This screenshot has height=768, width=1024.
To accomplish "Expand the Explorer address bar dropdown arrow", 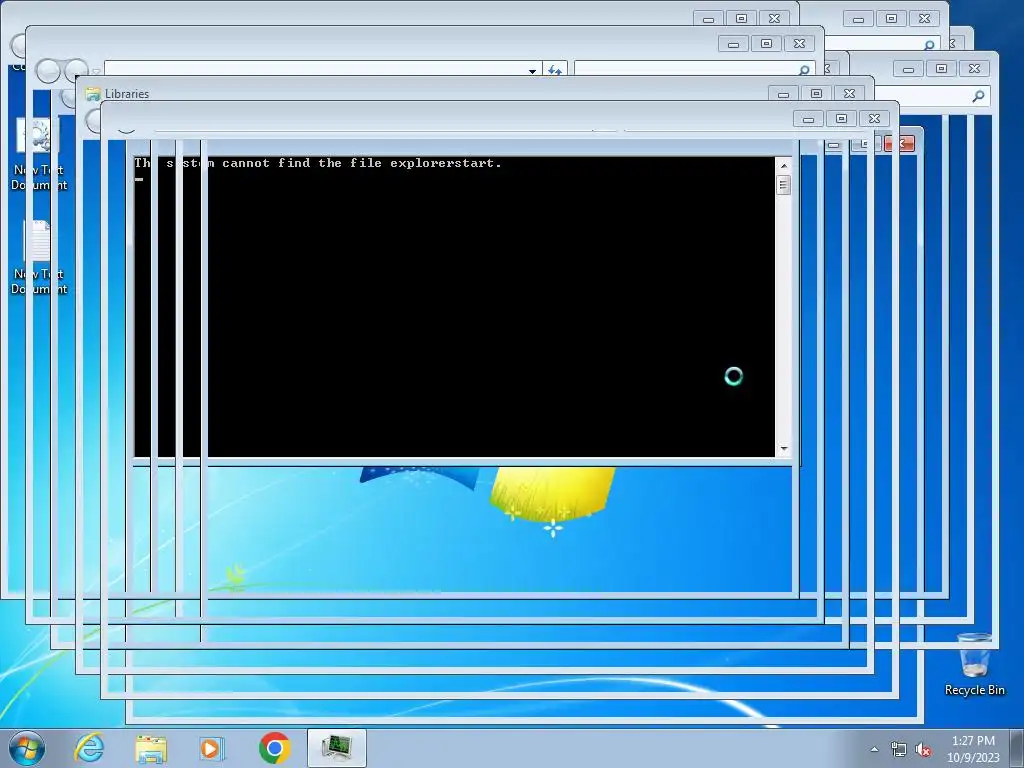I will point(532,71).
